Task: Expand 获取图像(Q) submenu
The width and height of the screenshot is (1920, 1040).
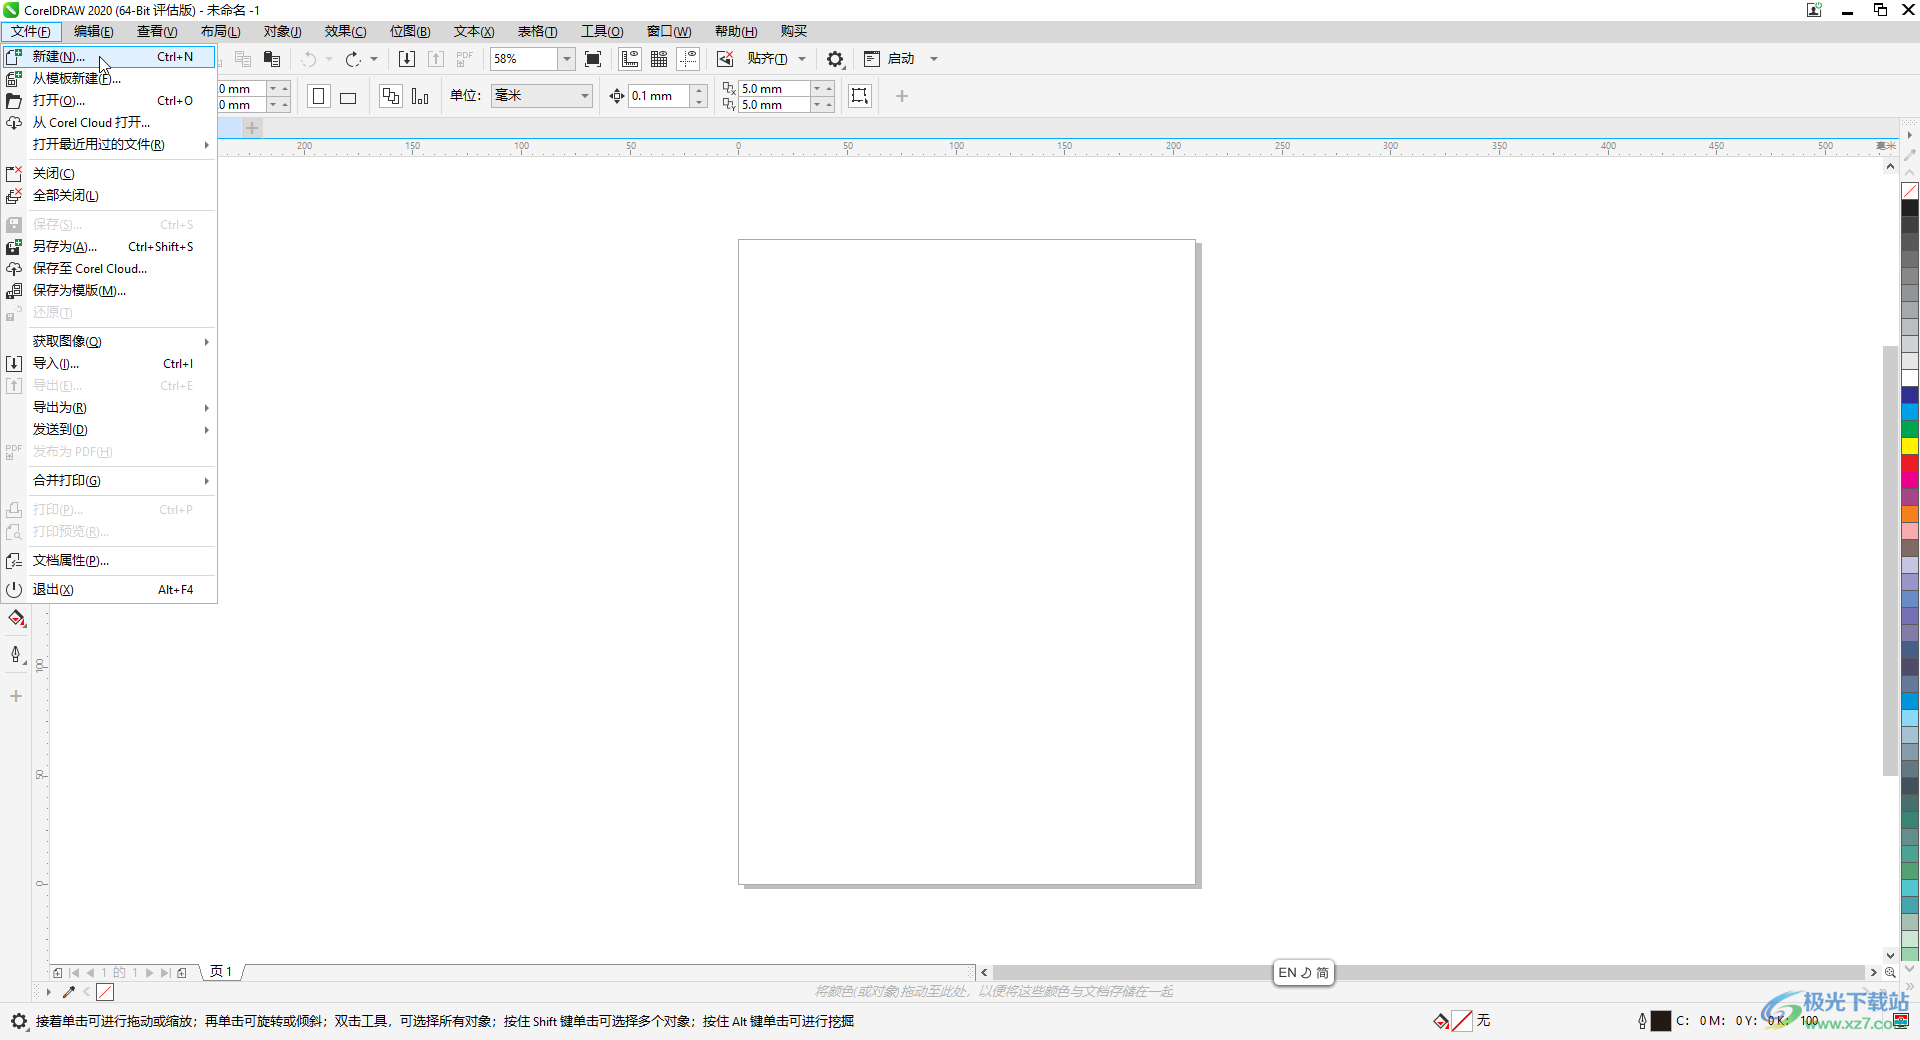Action: [x=109, y=341]
